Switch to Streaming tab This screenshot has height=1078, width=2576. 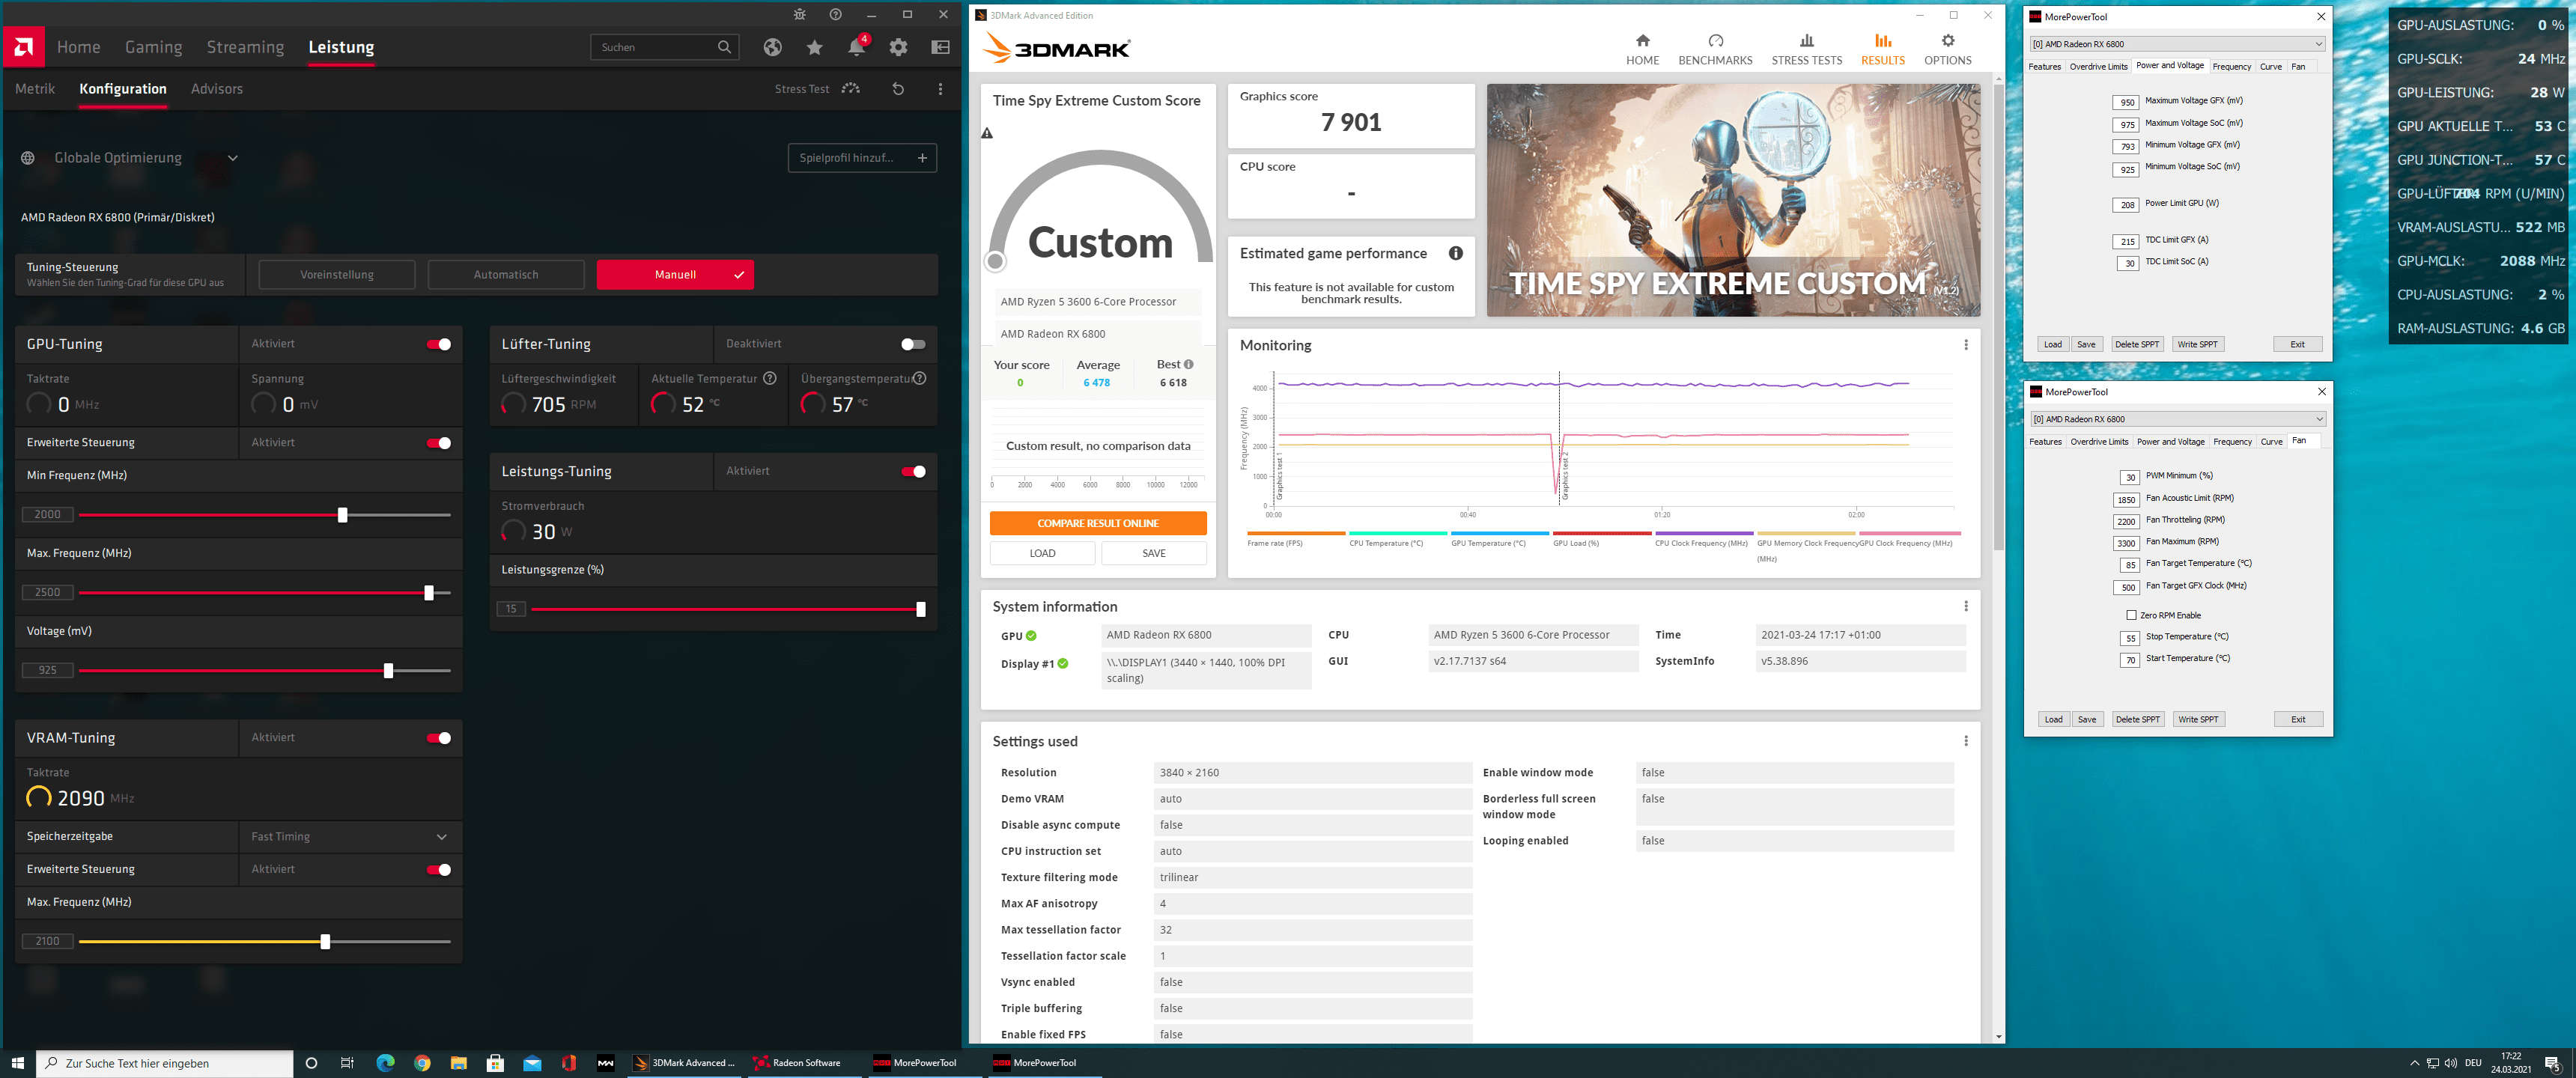point(245,47)
